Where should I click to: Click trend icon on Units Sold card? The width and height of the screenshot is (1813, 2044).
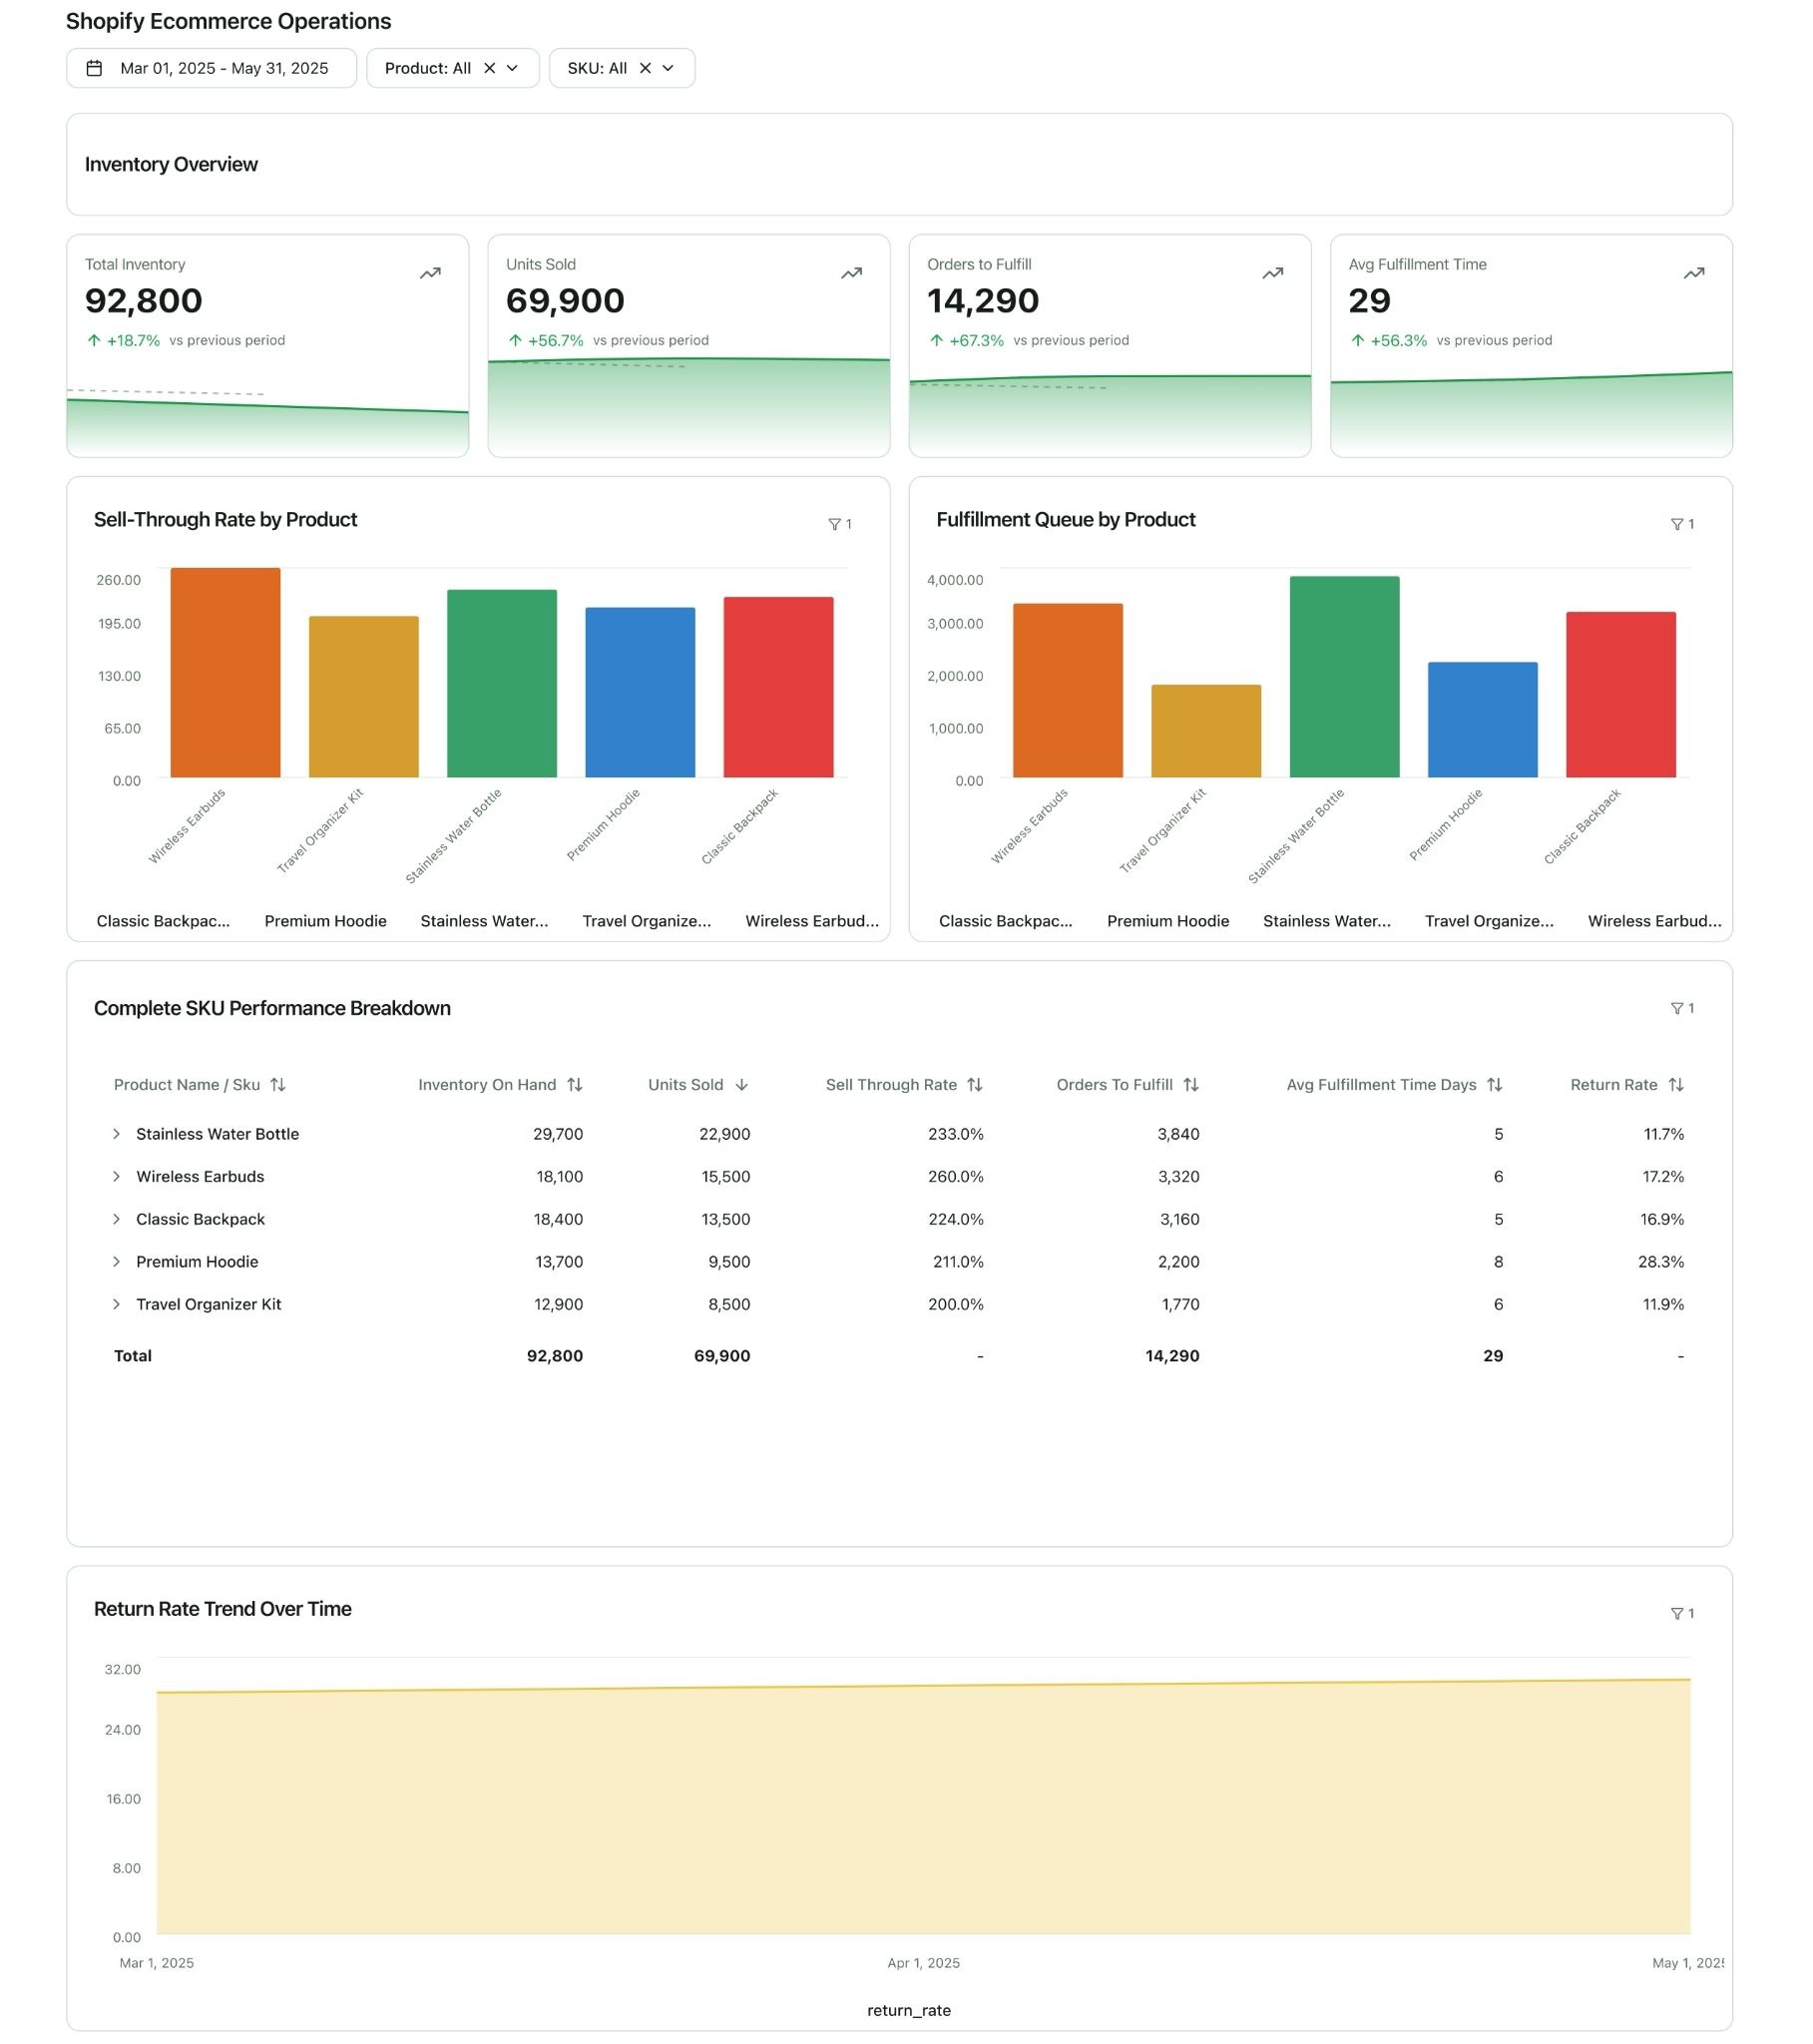pos(851,273)
